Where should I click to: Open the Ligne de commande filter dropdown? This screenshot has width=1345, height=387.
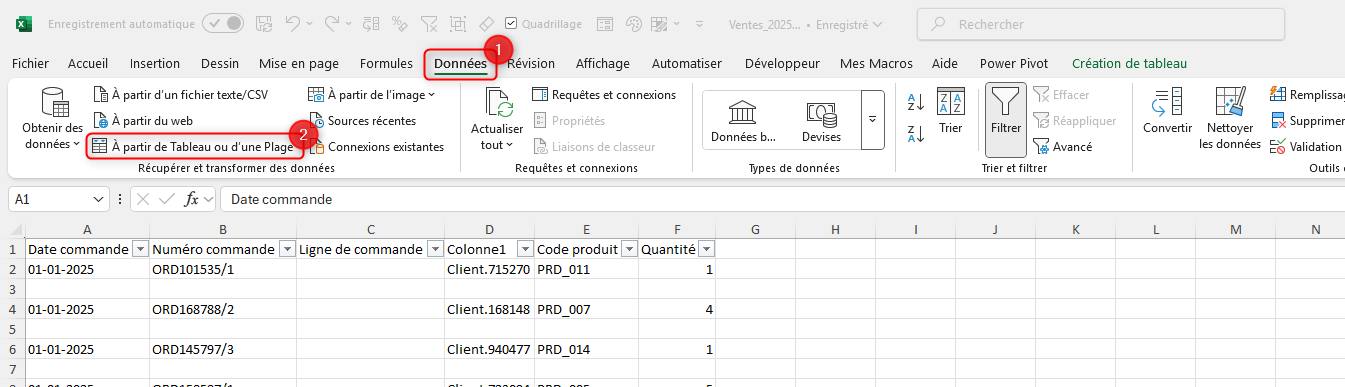435,249
